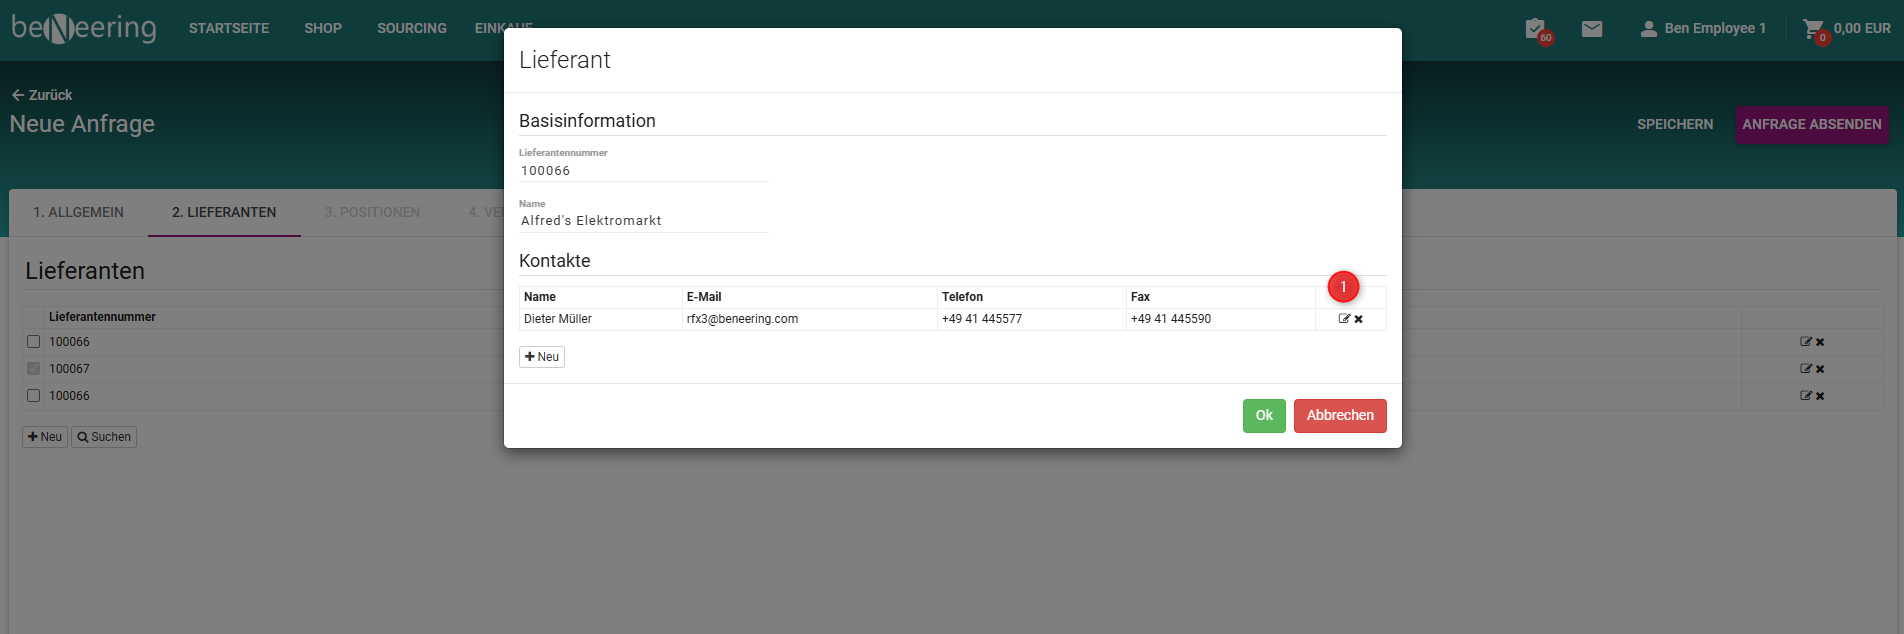Edit the Dieter Müller contact entry

pyautogui.click(x=1344, y=319)
